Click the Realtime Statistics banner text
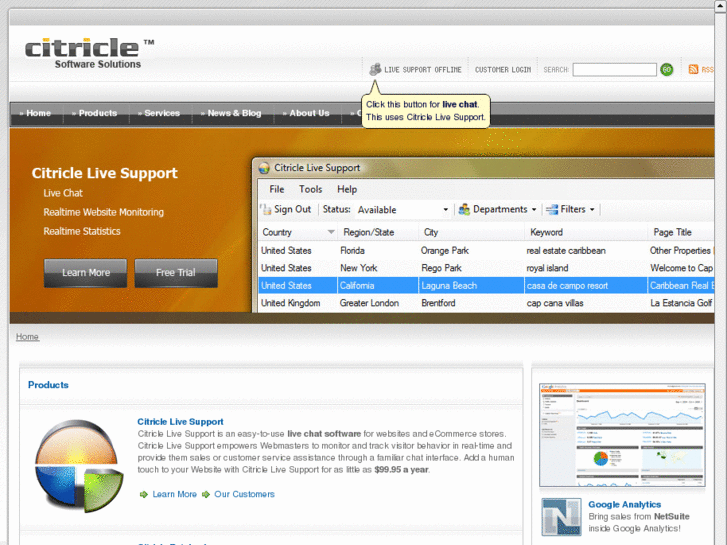The width and height of the screenshot is (727, 545). (82, 231)
